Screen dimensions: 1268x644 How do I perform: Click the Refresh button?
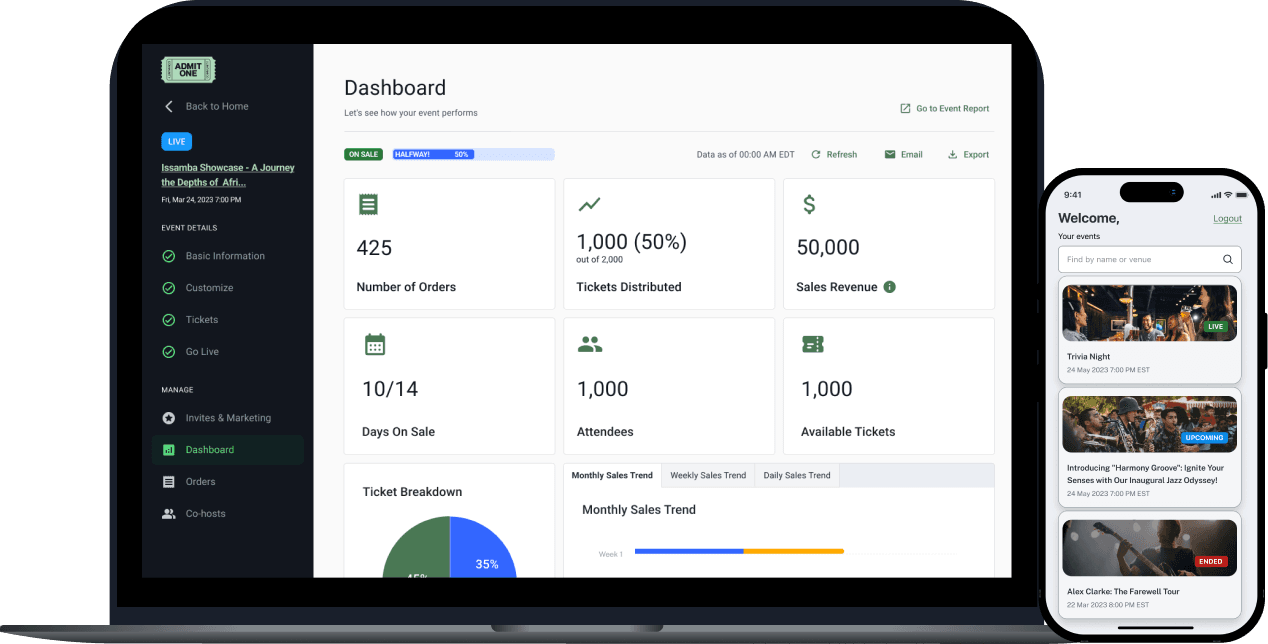click(834, 154)
